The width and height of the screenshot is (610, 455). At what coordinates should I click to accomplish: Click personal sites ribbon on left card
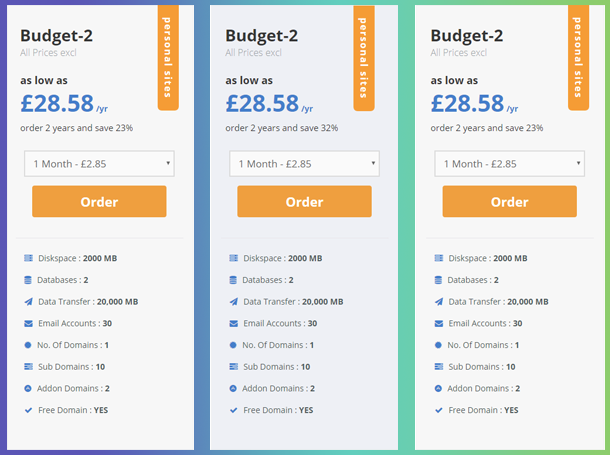click(168, 57)
